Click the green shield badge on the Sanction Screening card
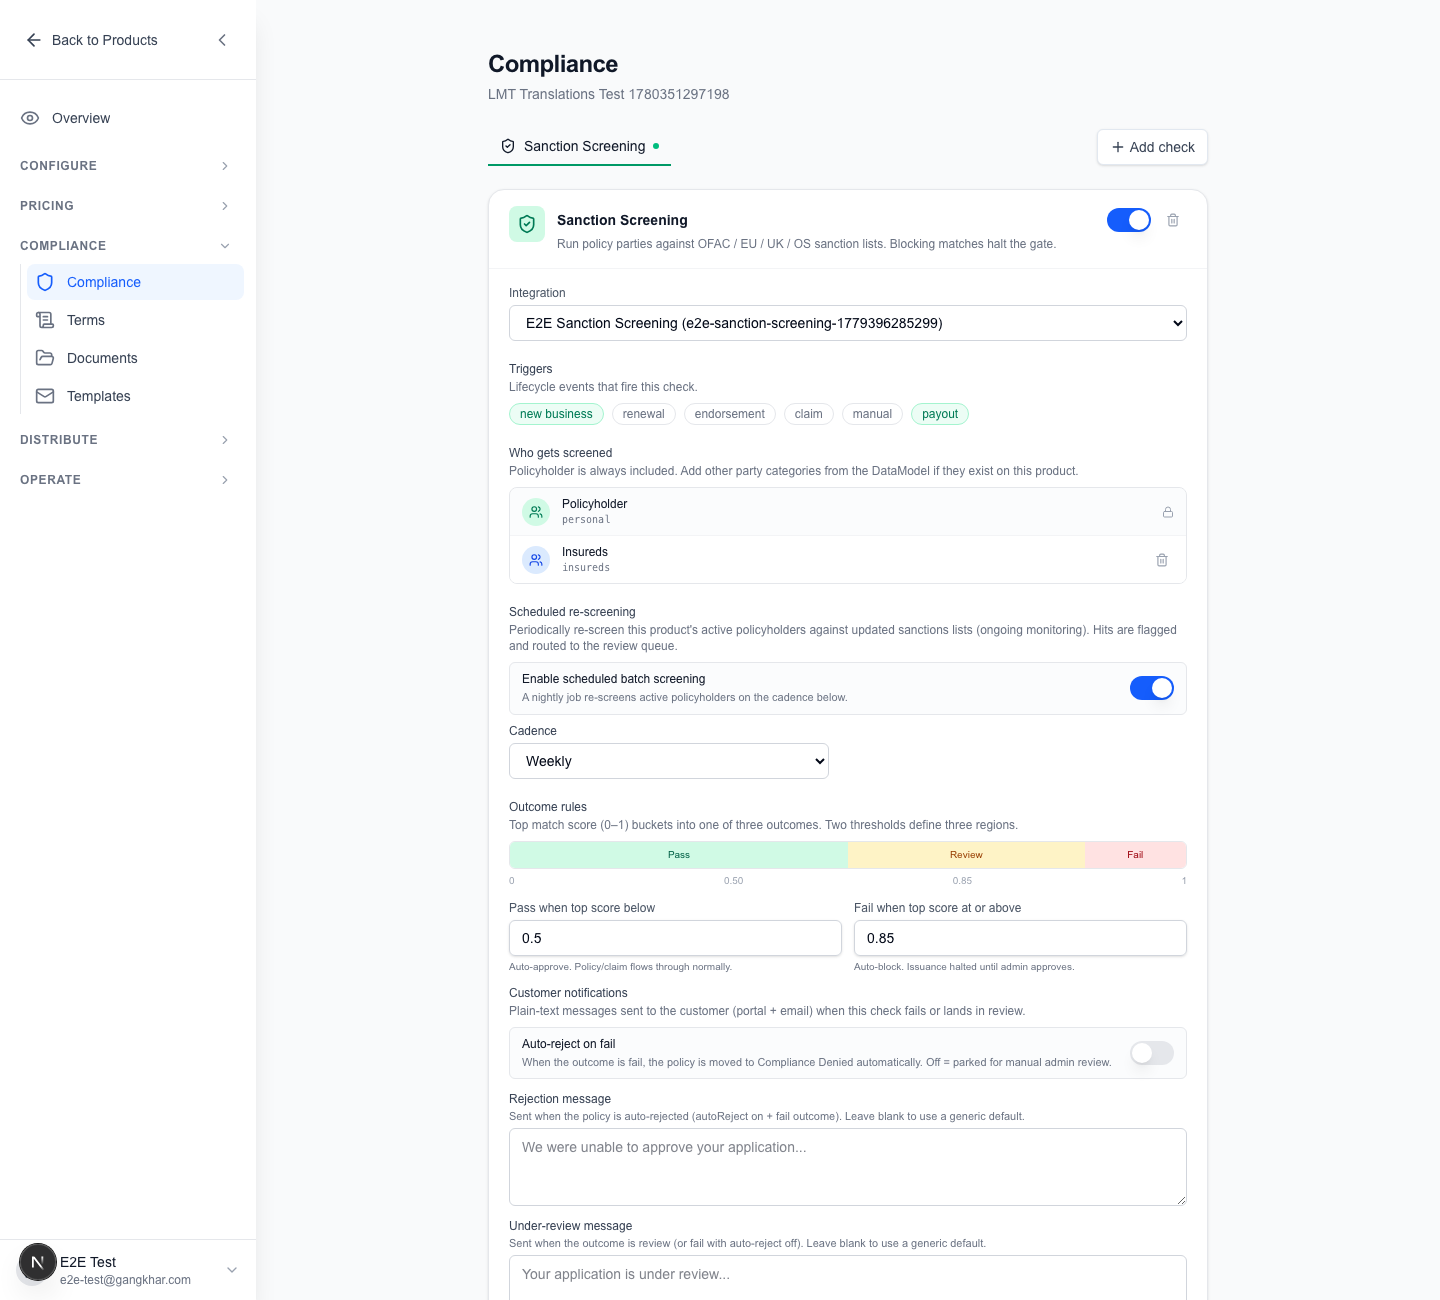The height and width of the screenshot is (1300, 1440). click(527, 224)
